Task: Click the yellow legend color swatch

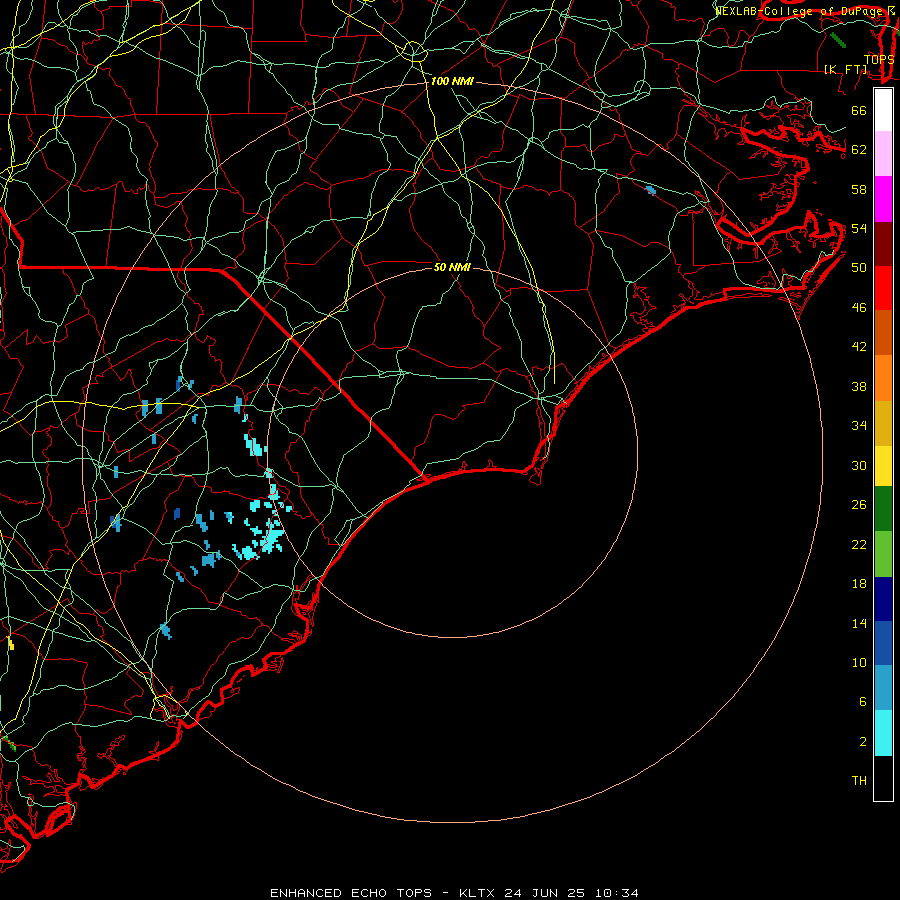Action: click(883, 466)
